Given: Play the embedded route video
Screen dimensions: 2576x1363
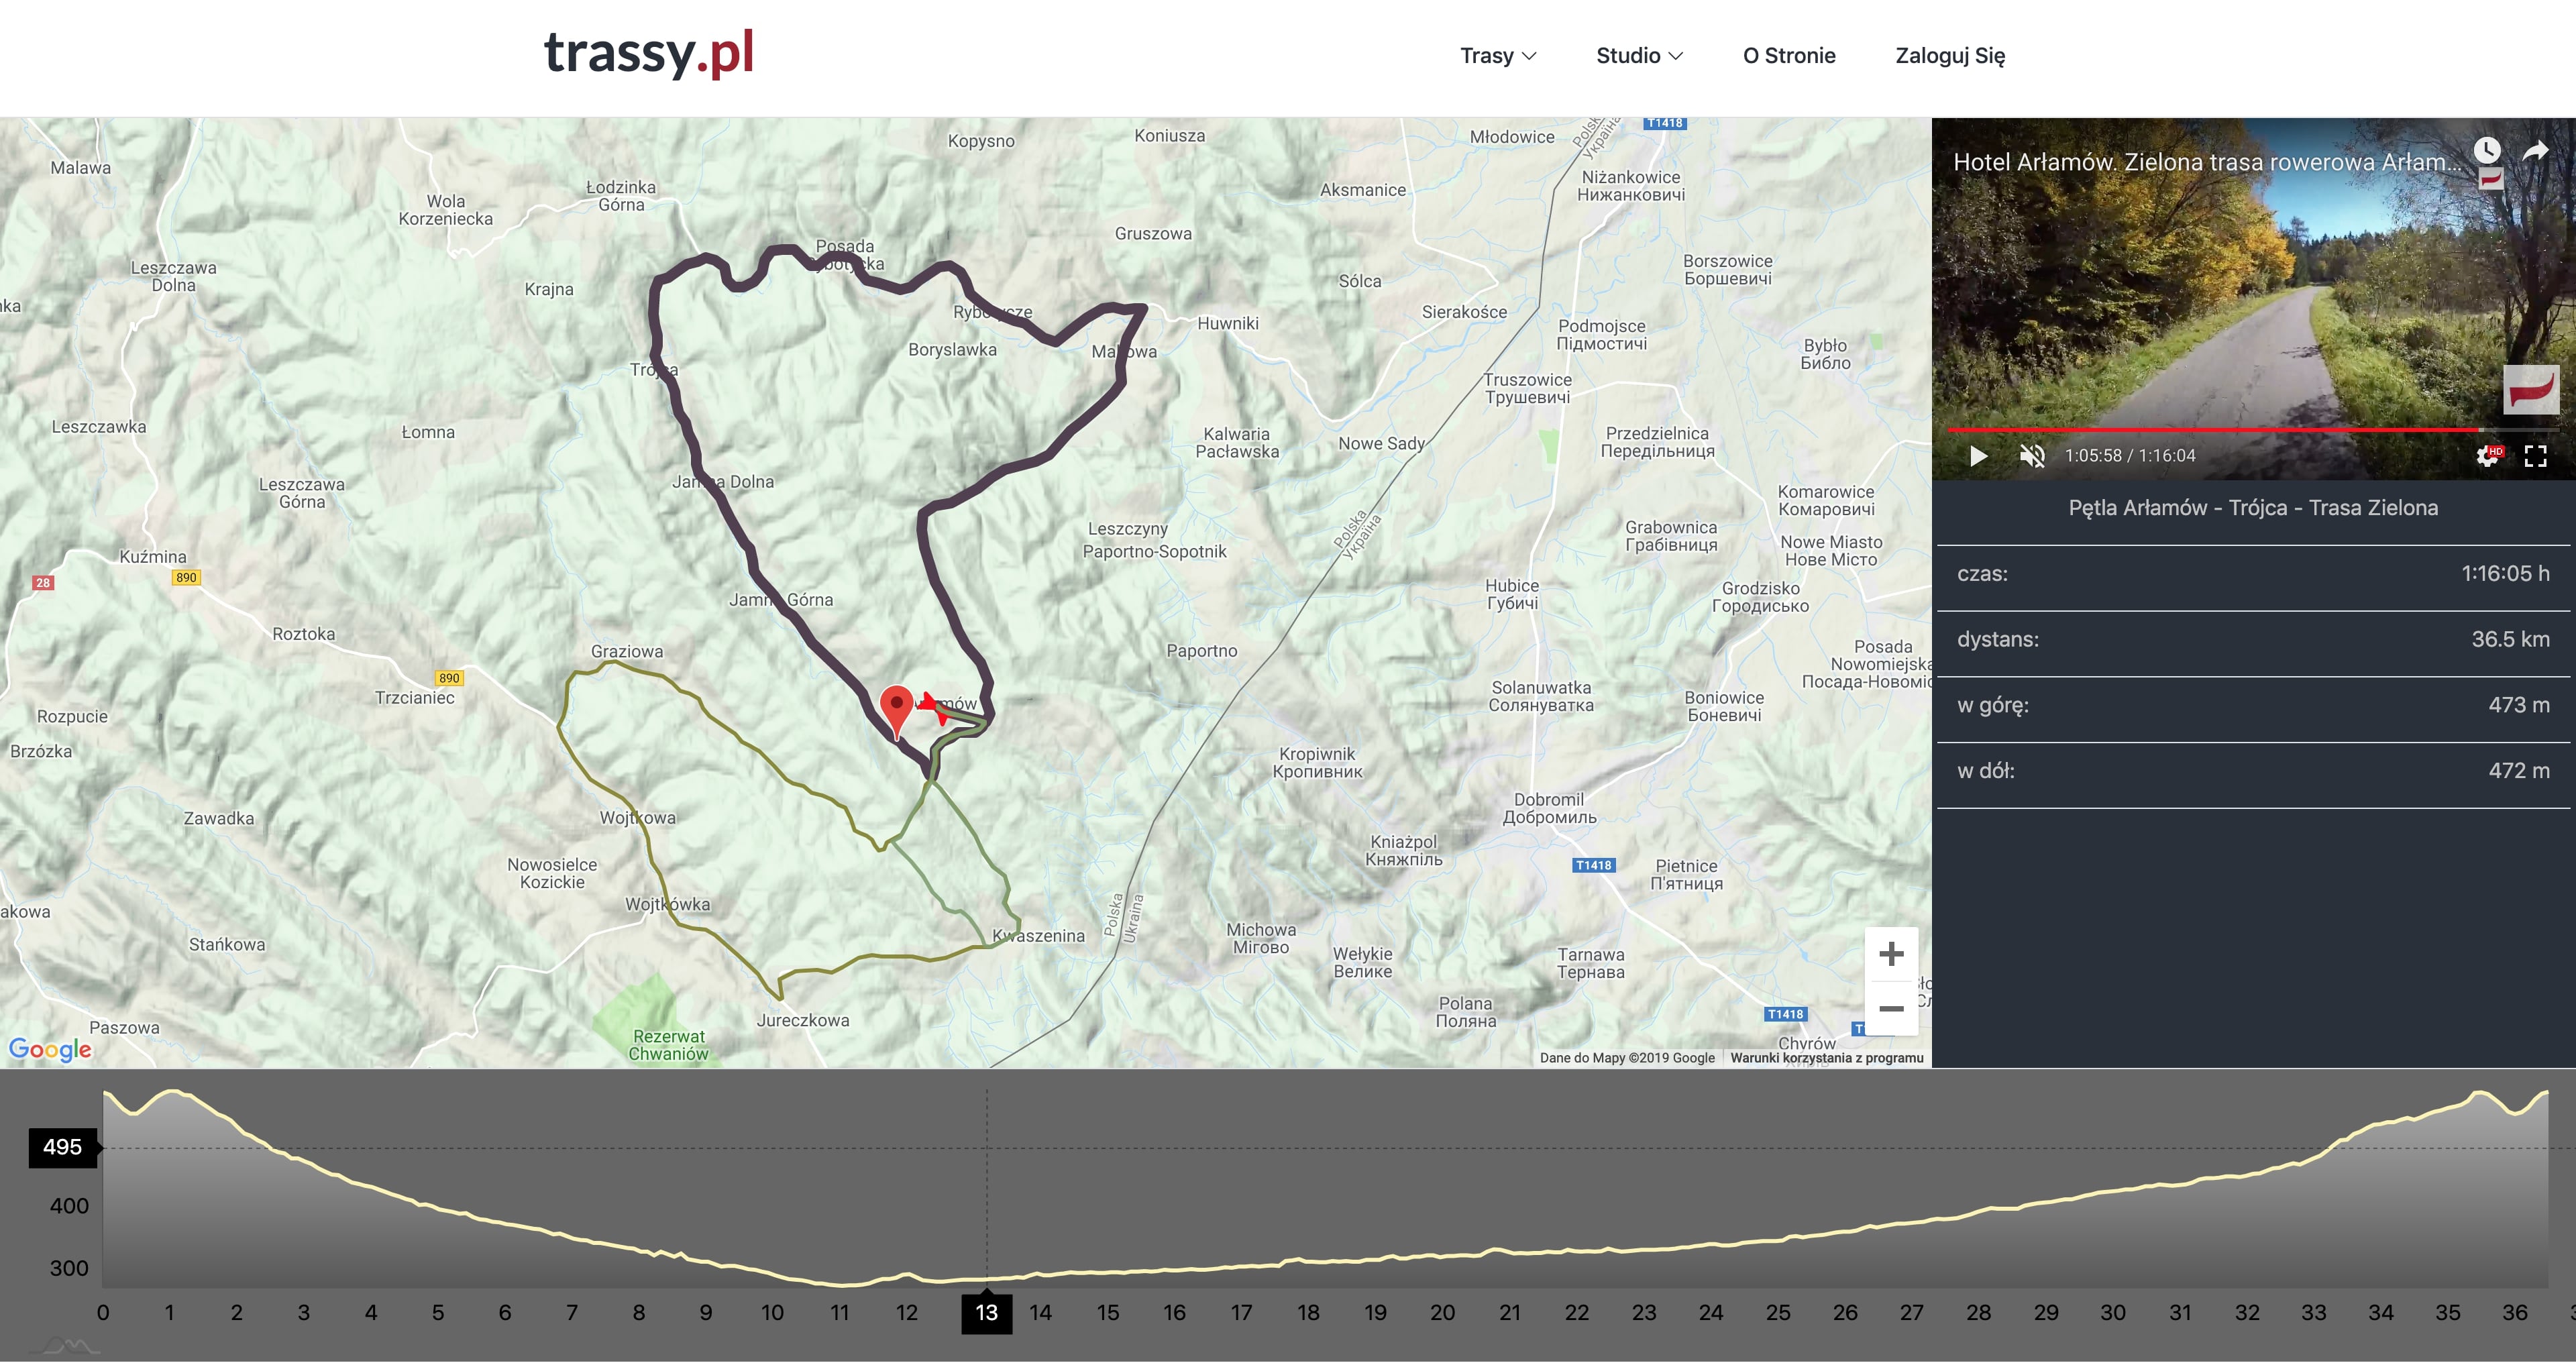Looking at the screenshot, I should click(x=1978, y=456).
